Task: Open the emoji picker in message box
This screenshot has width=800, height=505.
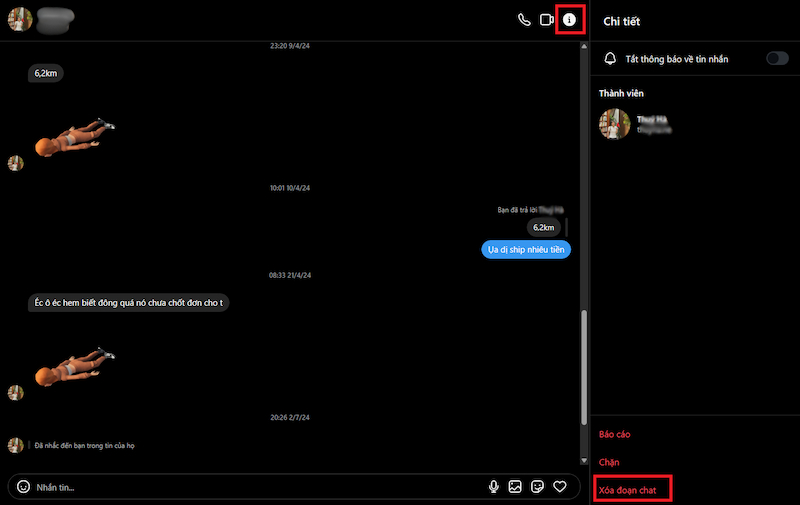Action: [x=23, y=487]
